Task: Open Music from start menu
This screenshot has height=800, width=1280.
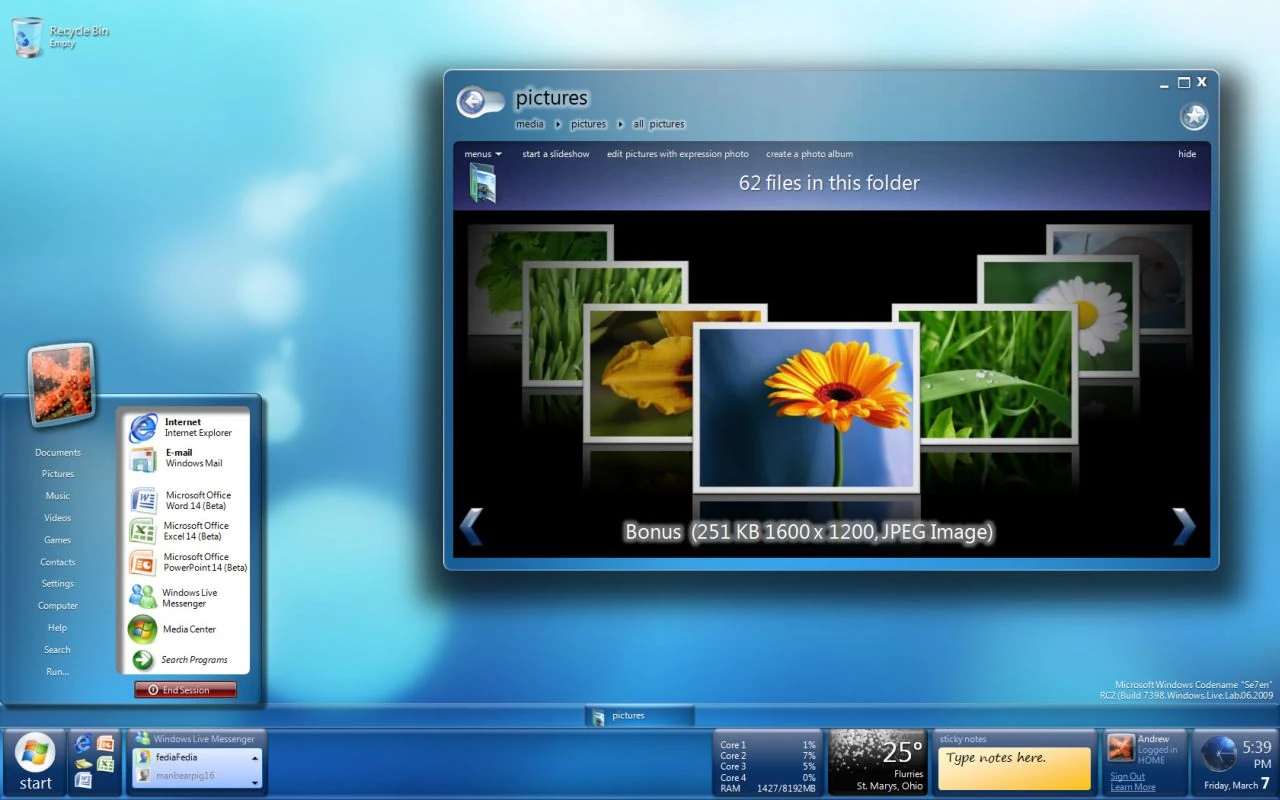Action: pos(58,496)
